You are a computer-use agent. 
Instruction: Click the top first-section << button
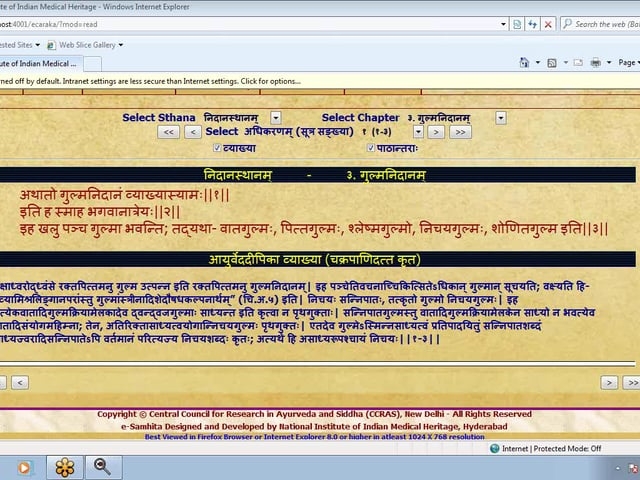(169, 132)
